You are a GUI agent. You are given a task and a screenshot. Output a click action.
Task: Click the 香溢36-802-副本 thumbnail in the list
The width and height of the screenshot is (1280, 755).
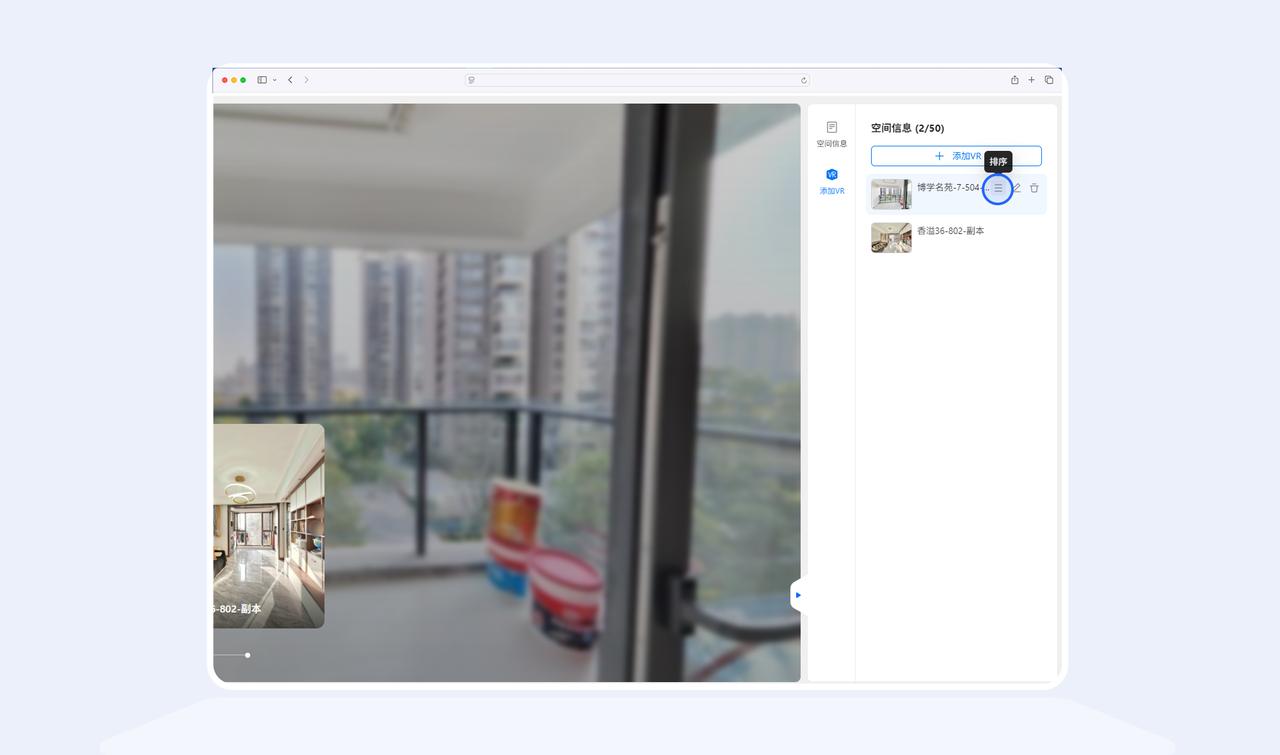point(890,237)
